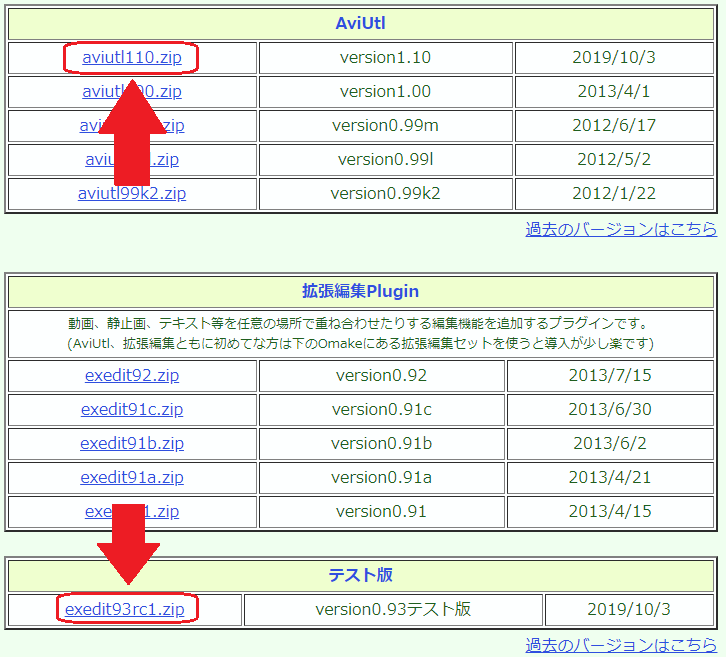Screen dimensions: 726x657
Task: Select the date 2013/4/21
Action: pos(610,477)
